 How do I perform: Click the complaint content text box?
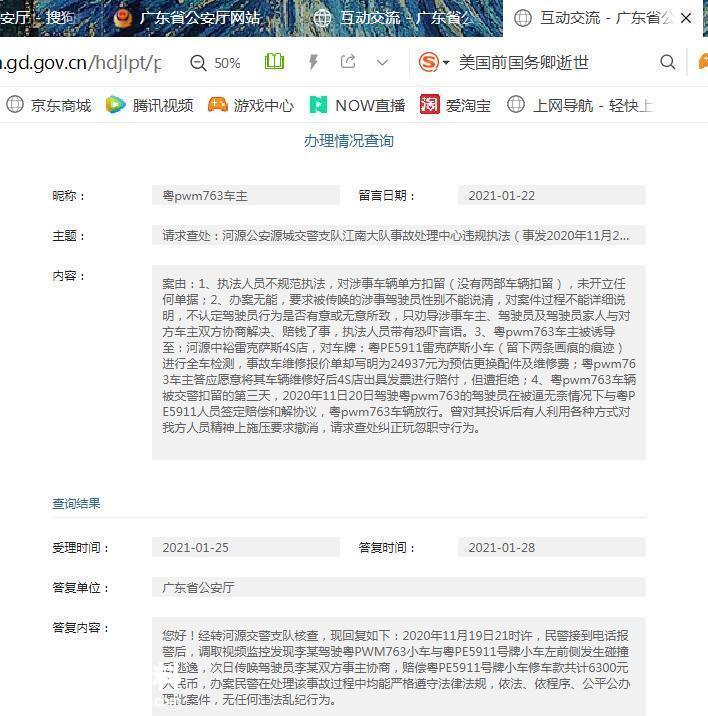(399, 363)
